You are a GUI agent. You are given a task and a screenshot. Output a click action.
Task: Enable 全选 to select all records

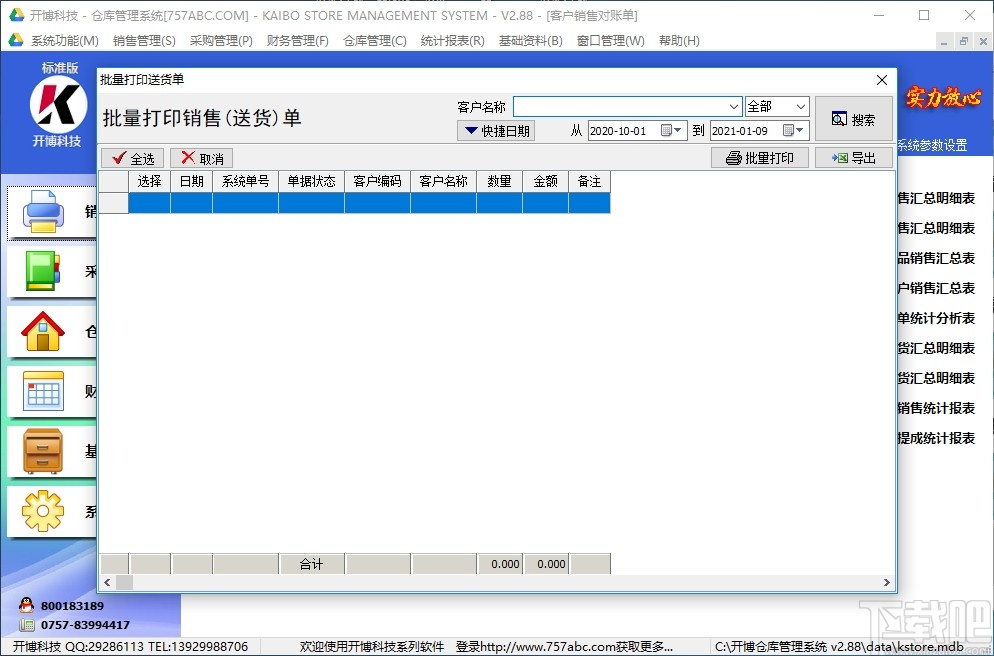(x=131, y=157)
